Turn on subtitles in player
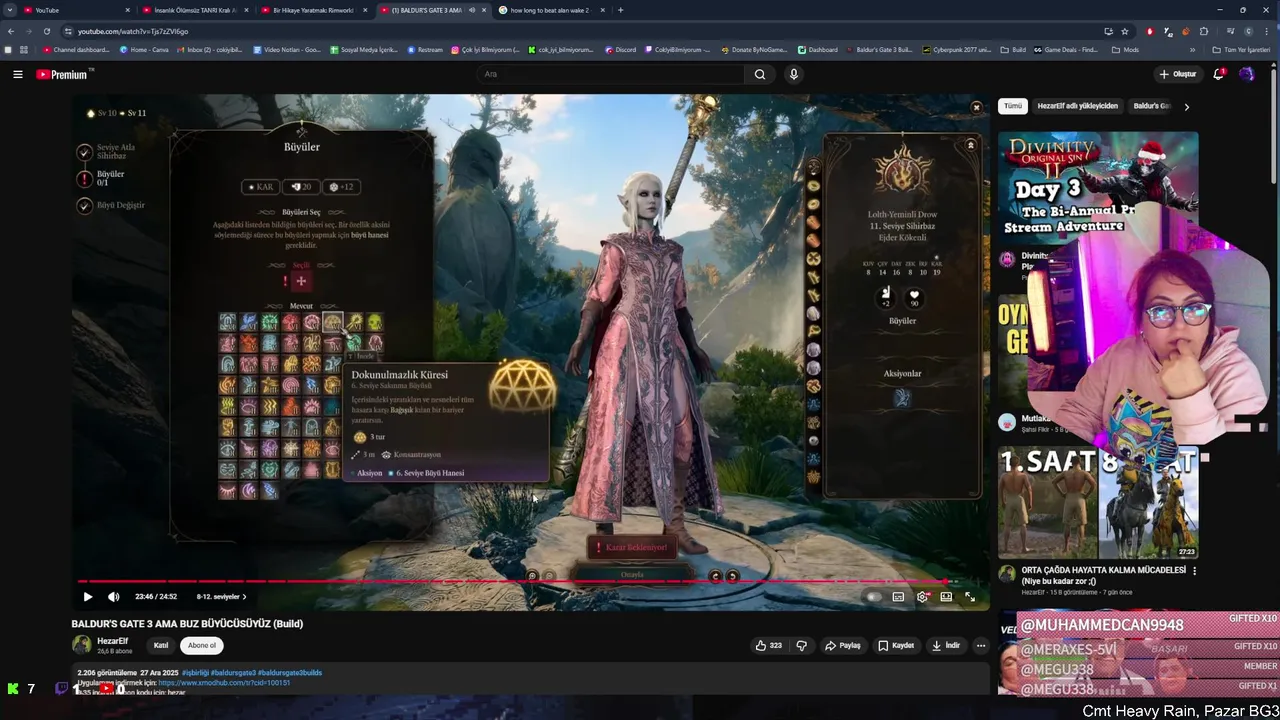 tap(898, 597)
